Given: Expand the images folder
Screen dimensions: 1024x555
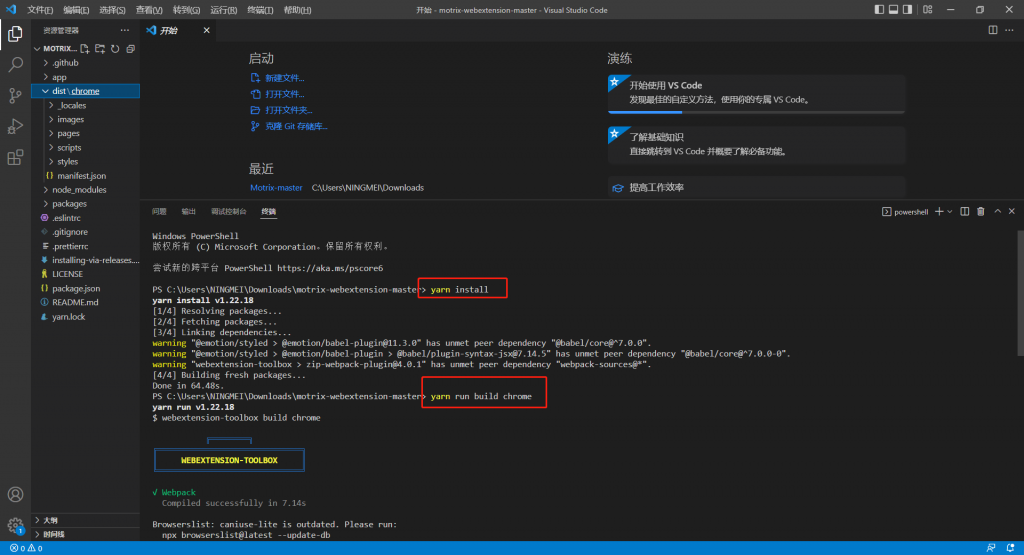Looking at the screenshot, I should 86,119.
